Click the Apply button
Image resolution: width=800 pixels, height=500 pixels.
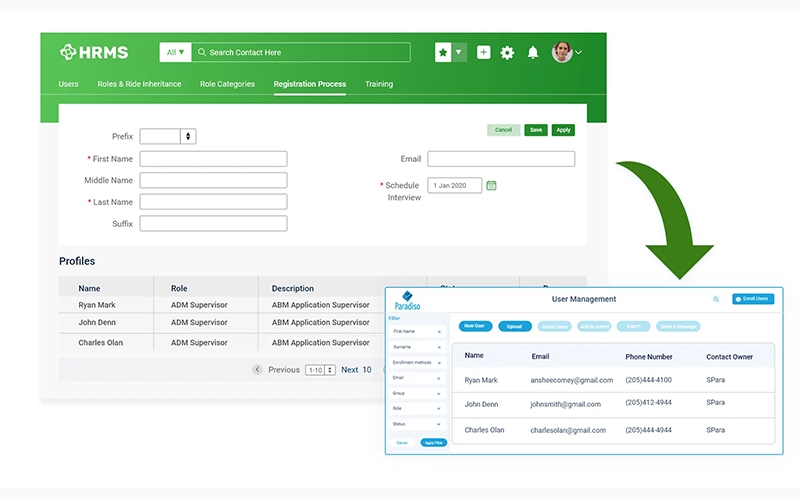pyautogui.click(x=563, y=130)
